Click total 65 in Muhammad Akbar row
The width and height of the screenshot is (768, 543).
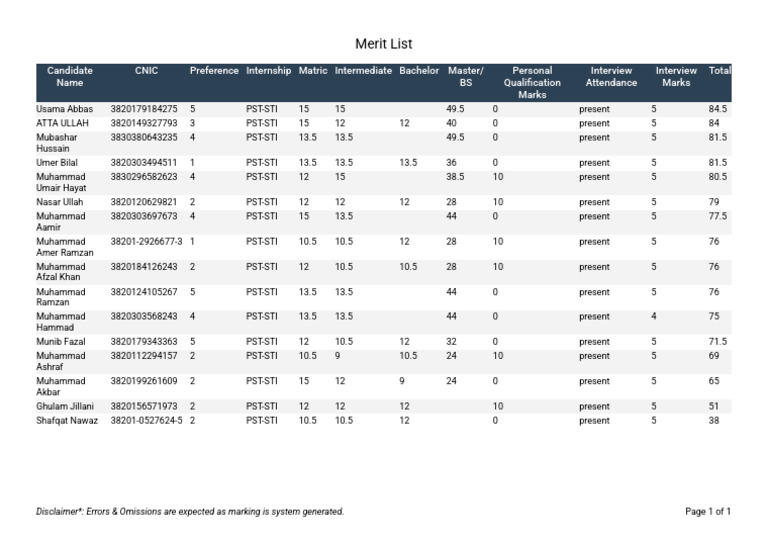[714, 381]
